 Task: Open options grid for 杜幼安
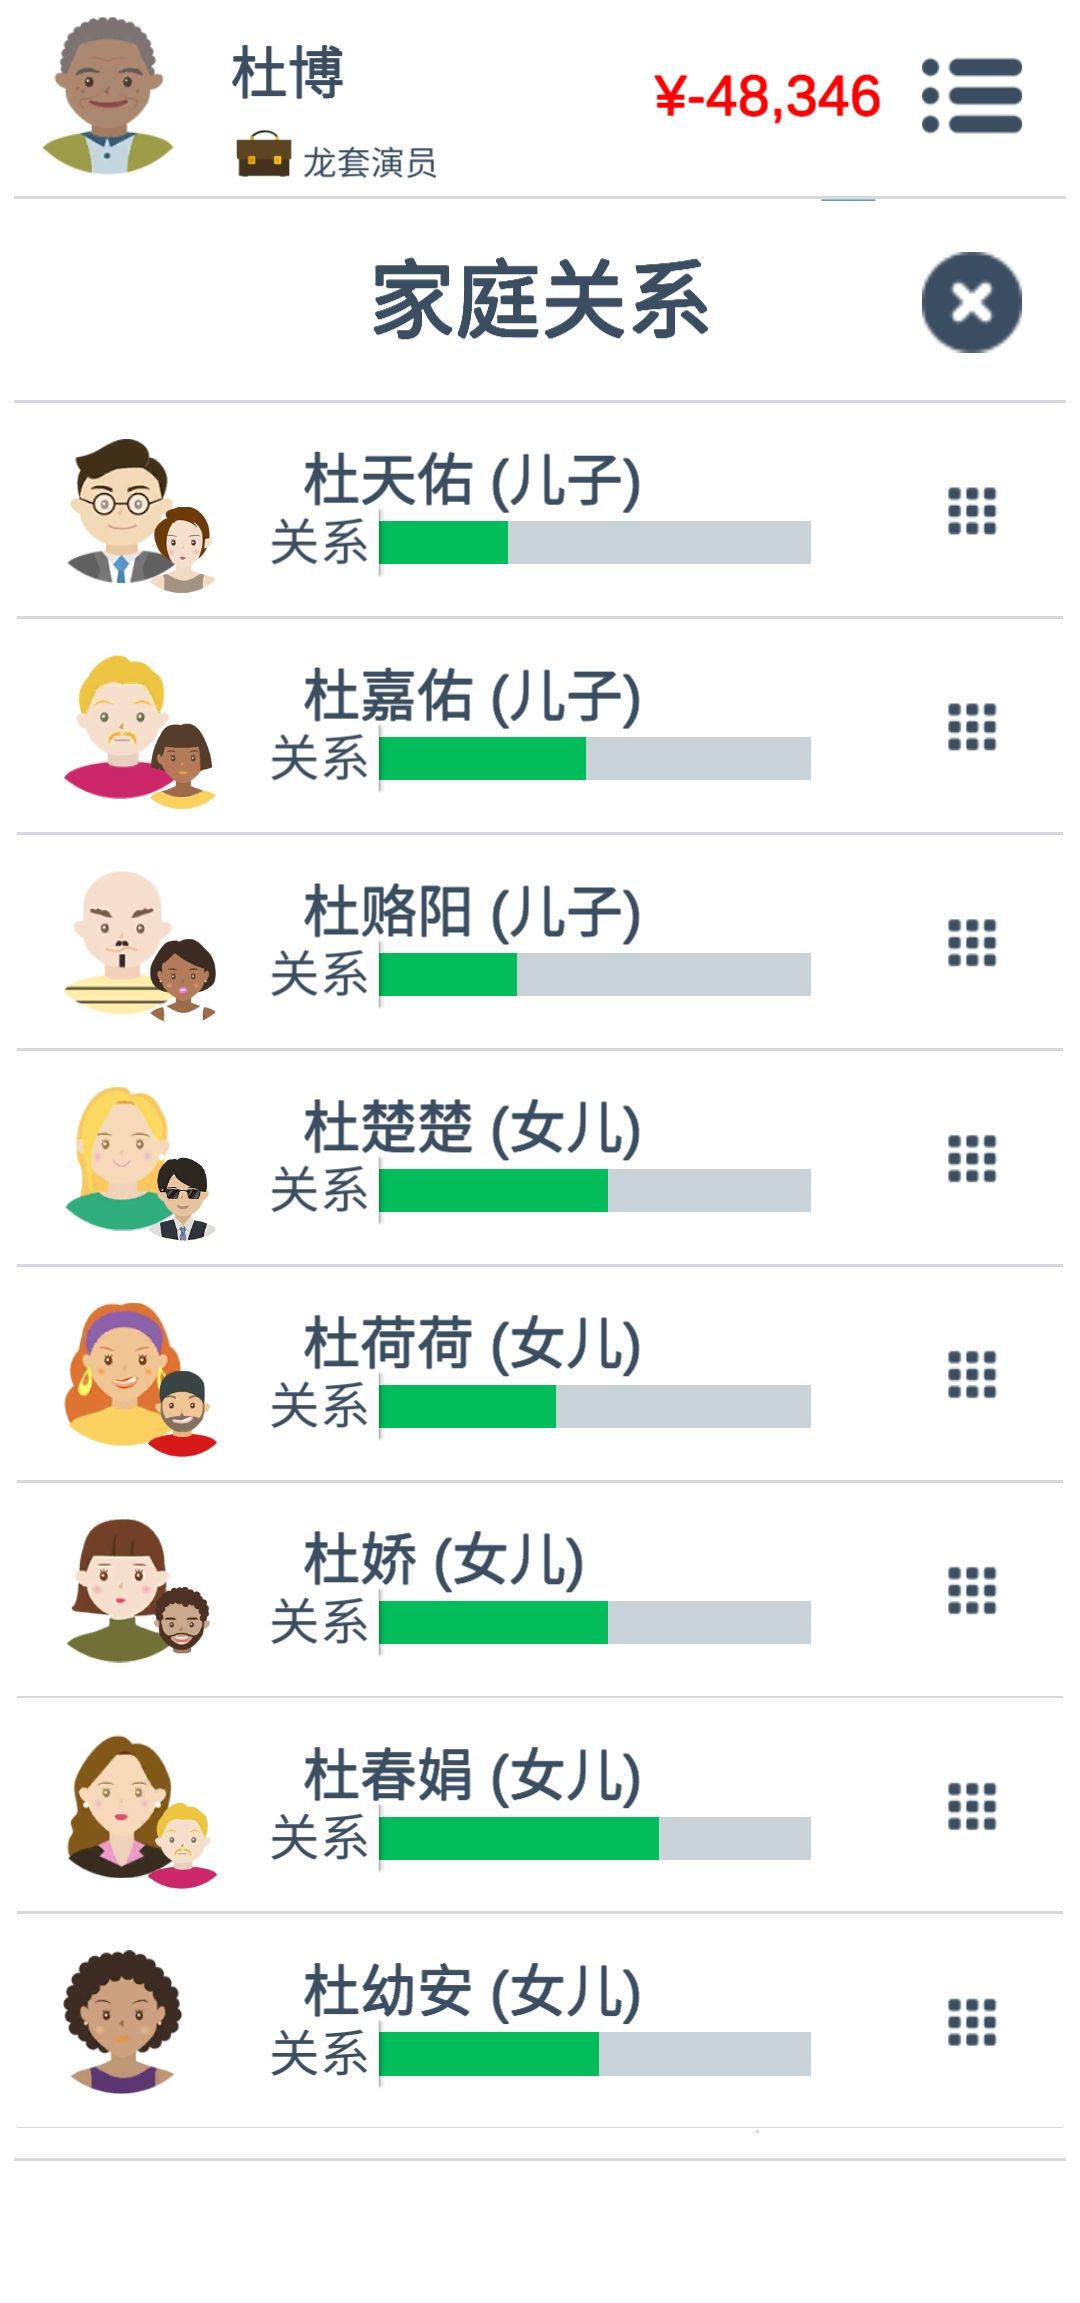coord(972,2023)
